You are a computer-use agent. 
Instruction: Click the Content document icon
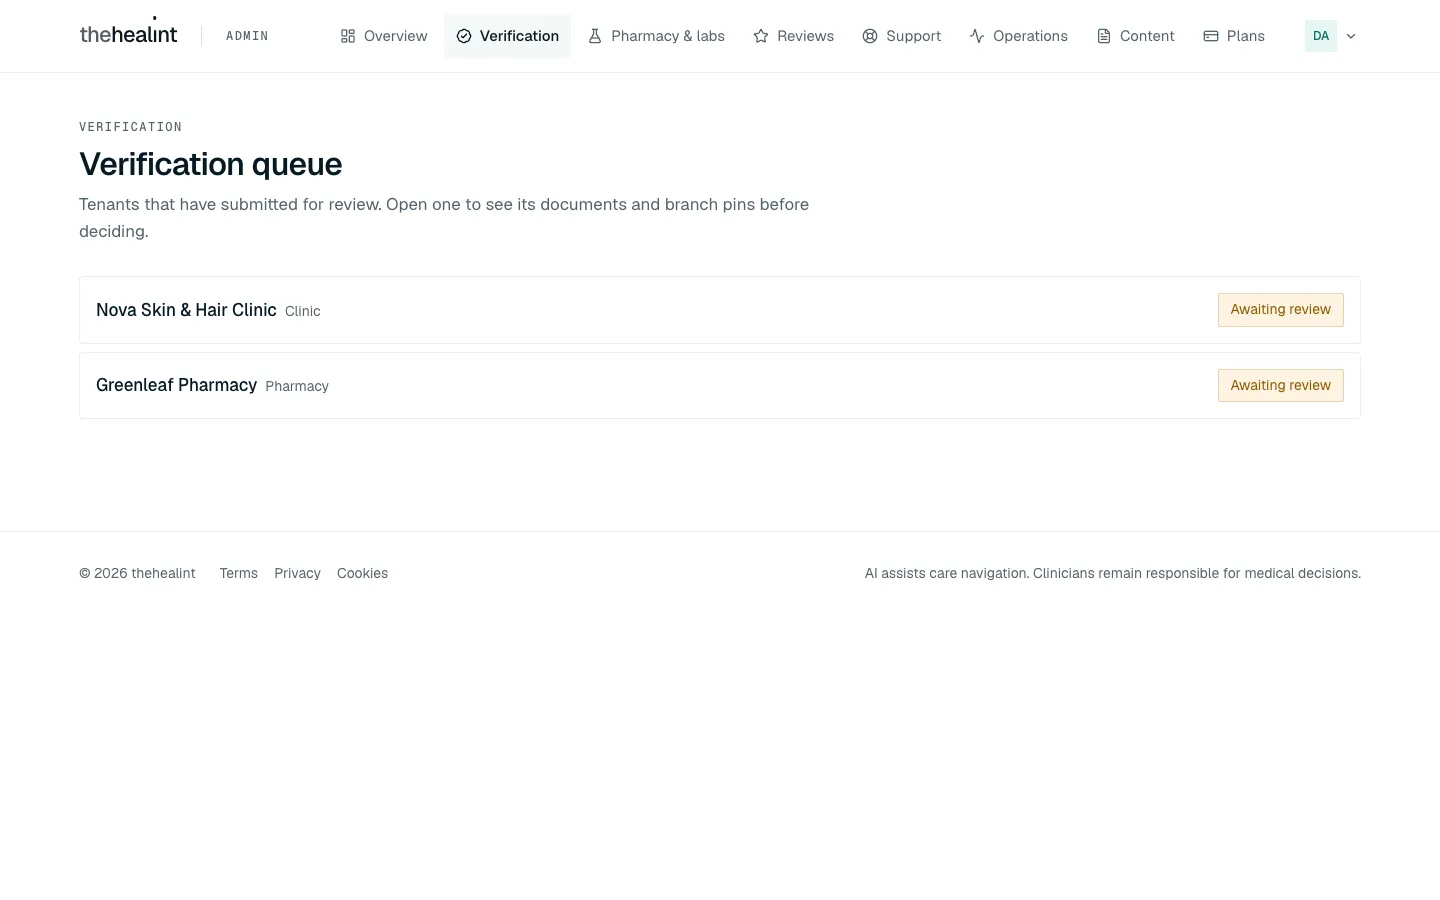coord(1104,36)
